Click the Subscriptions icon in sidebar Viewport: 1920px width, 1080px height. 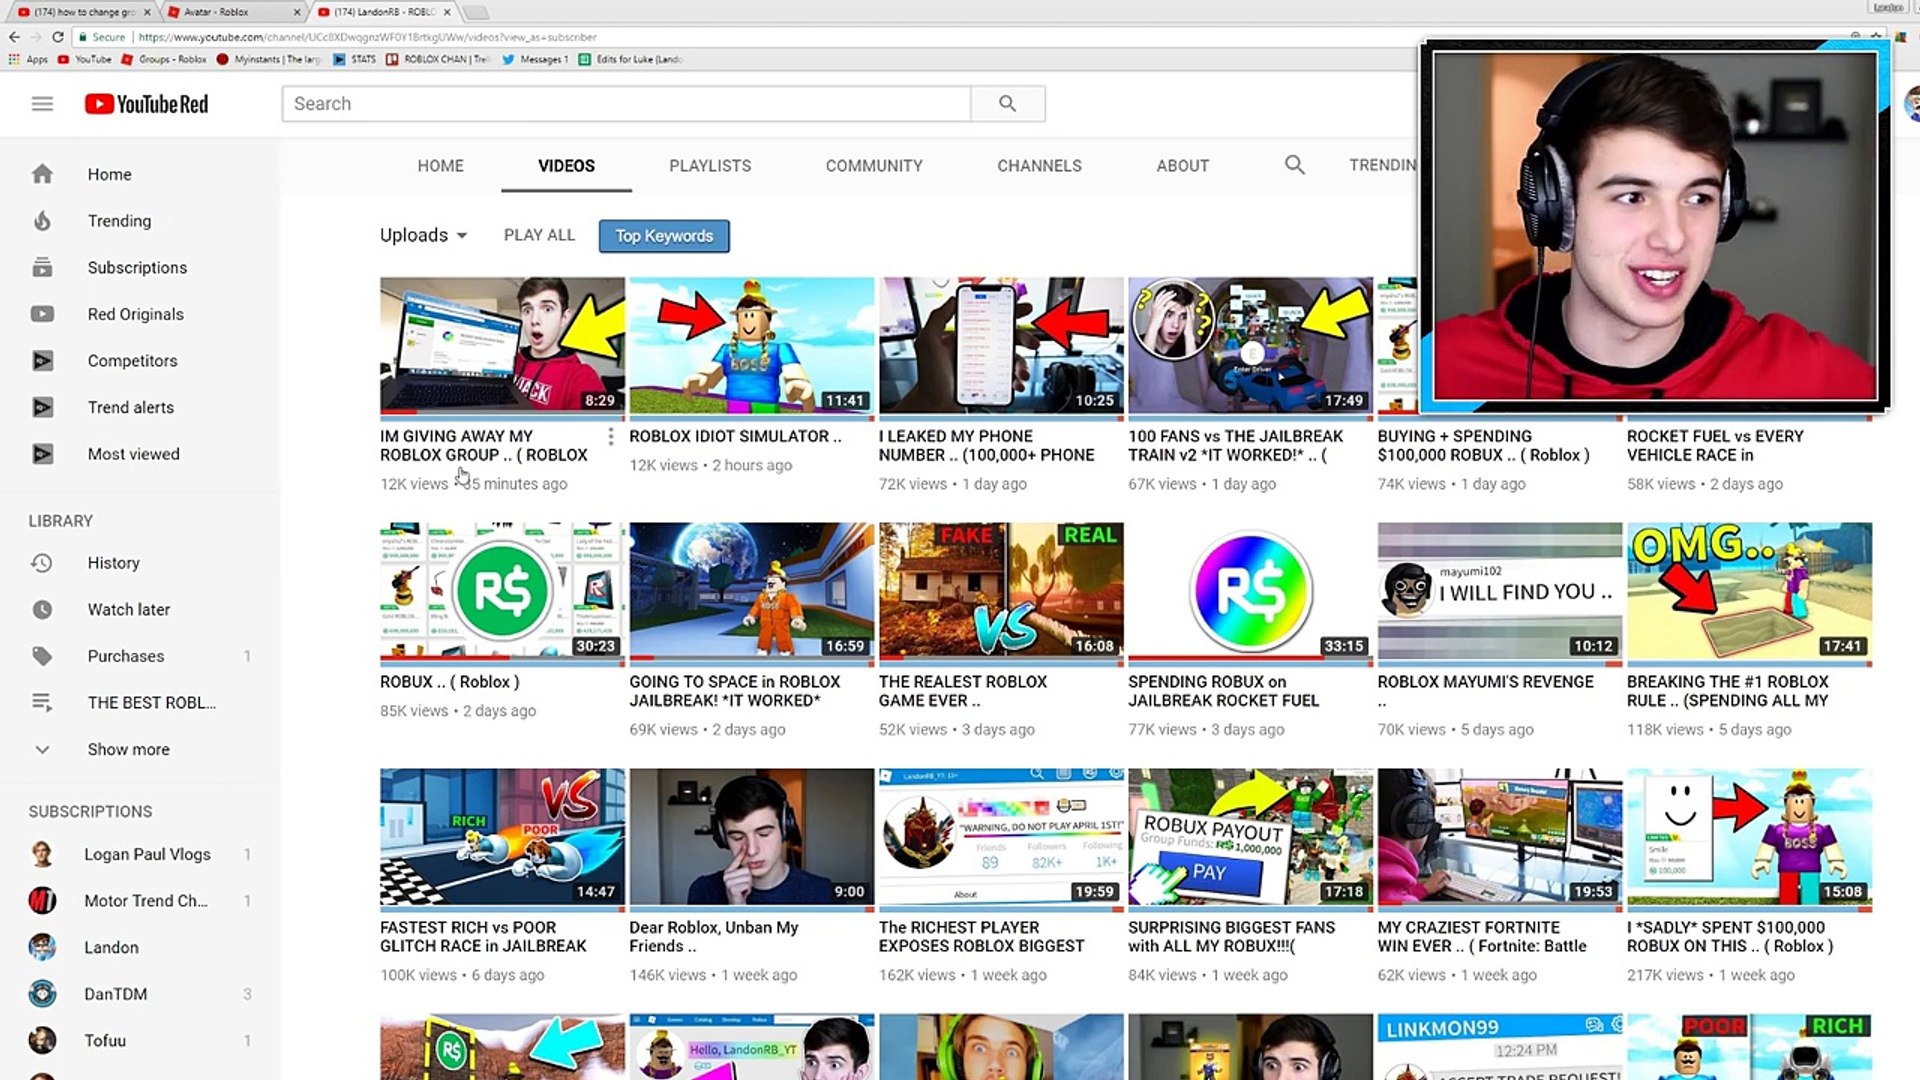pos(42,268)
